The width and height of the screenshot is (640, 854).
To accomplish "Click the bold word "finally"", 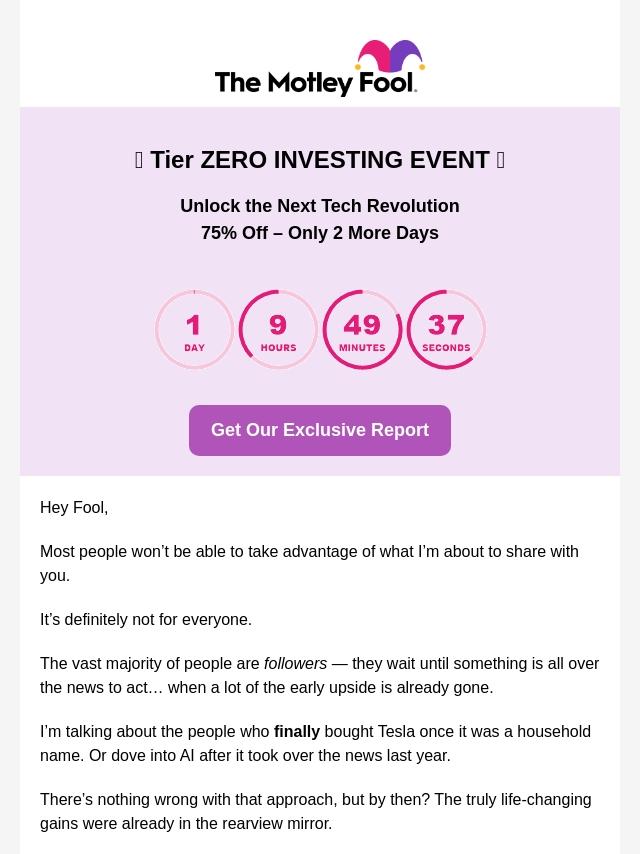I will 297,732.
